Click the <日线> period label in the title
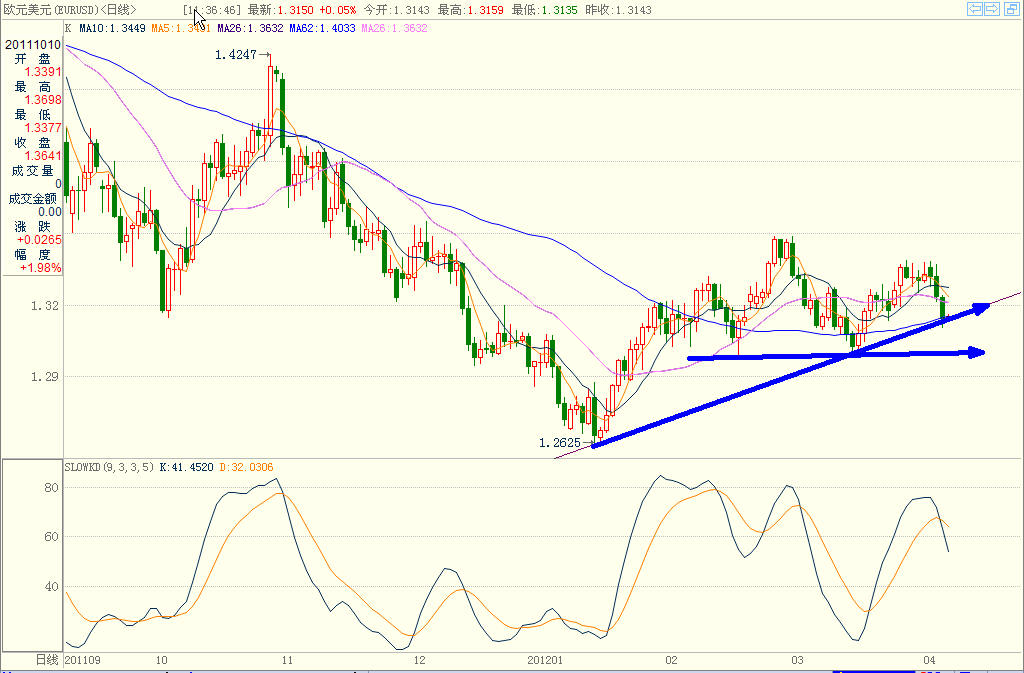This screenshot has width=1024, height=673. 118,10
